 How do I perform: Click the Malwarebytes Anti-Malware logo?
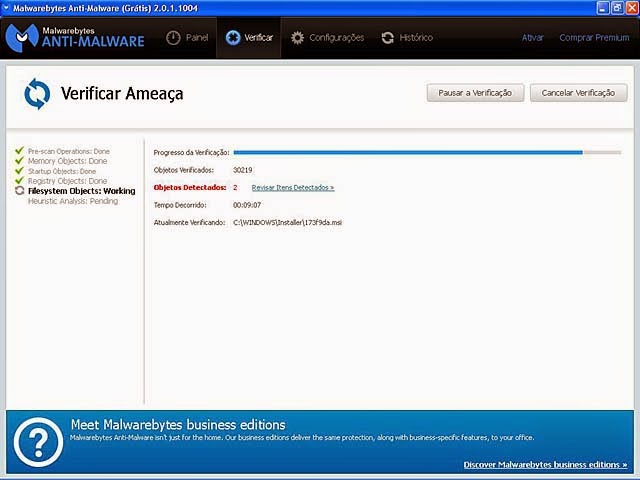pos(75,38)
